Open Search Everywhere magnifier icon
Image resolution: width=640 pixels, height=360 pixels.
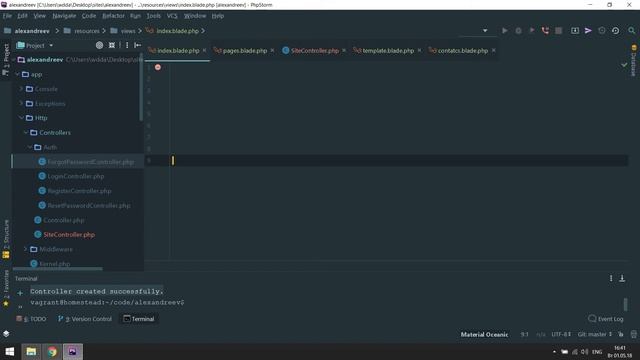[631, 31]
